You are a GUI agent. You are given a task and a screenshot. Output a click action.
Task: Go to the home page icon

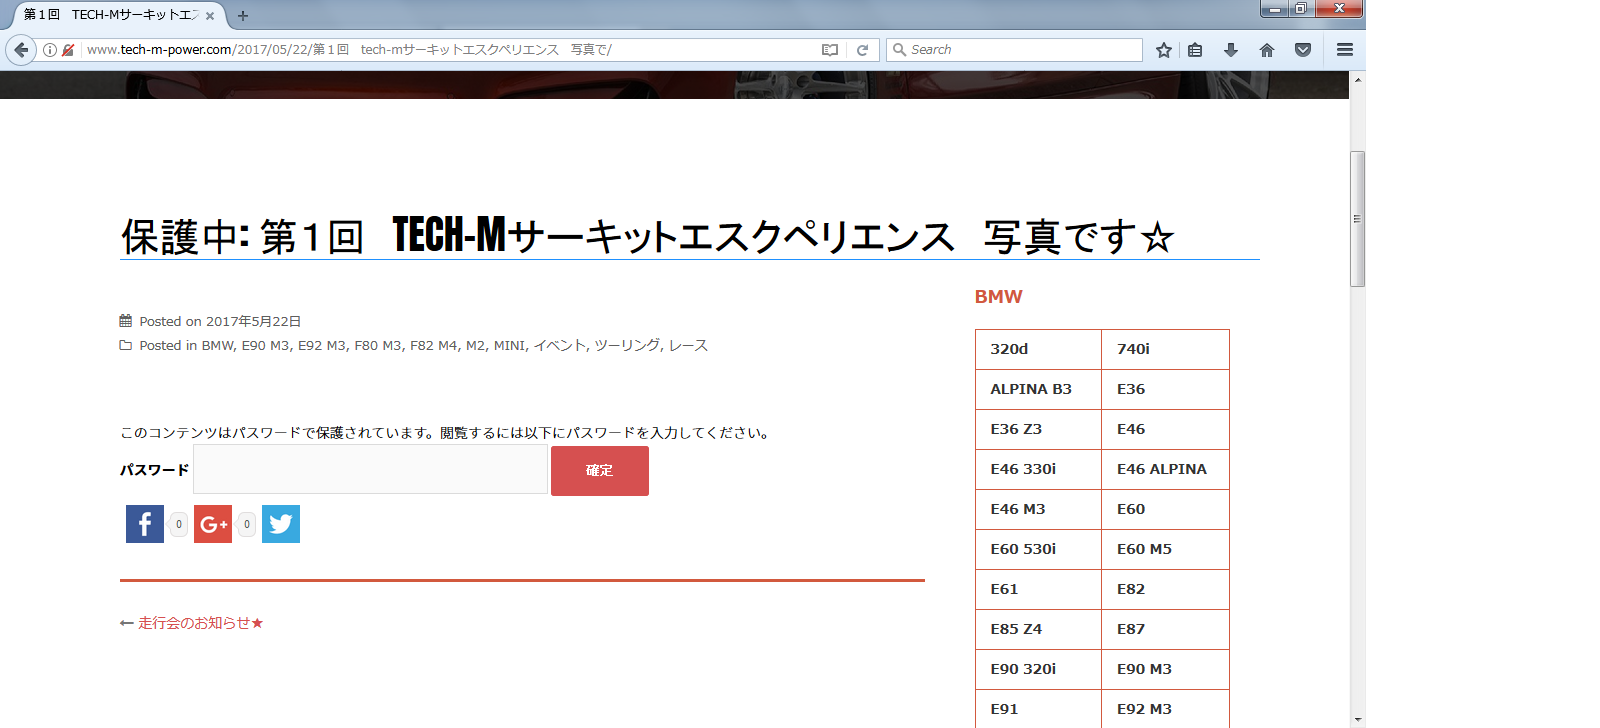click(1267, 50)
